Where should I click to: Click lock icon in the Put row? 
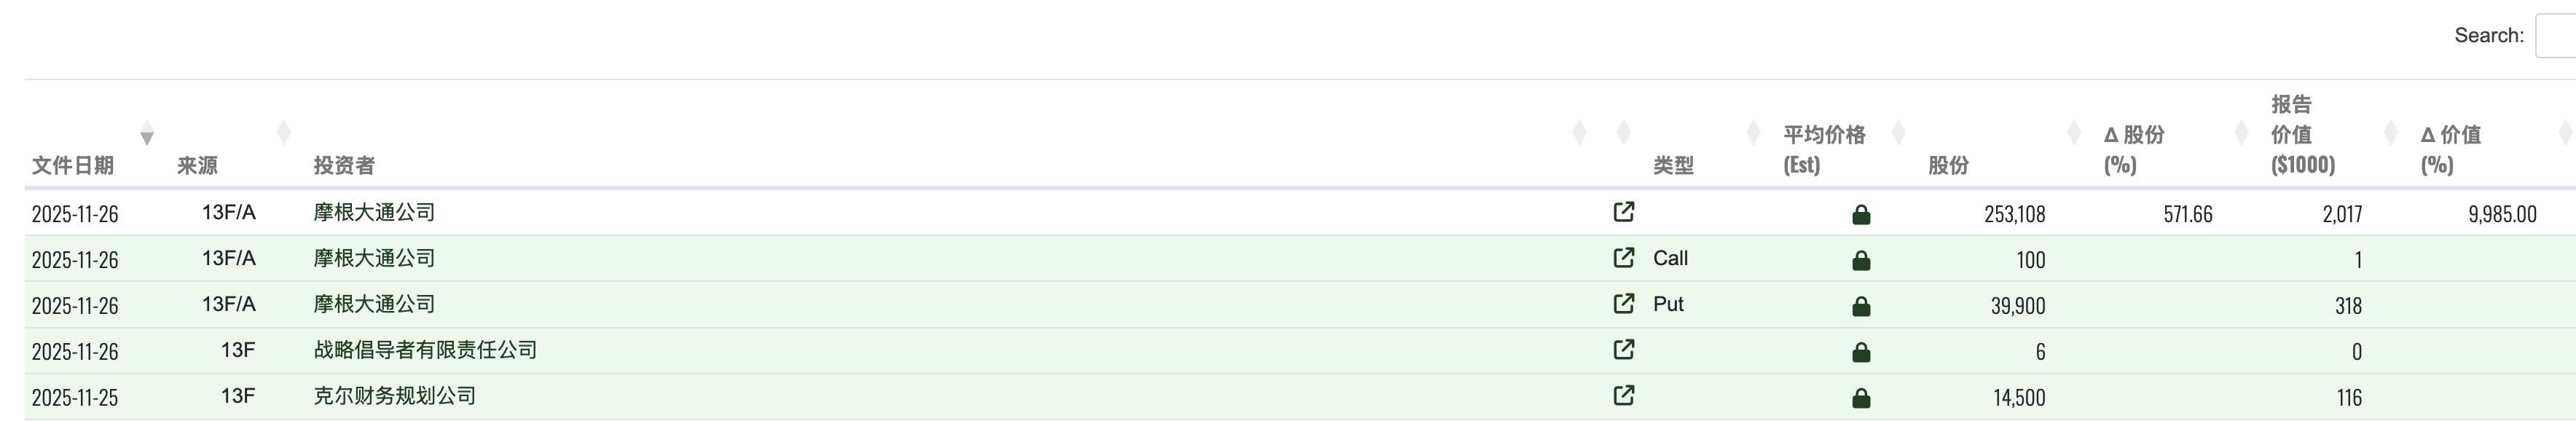point(1861,306)
